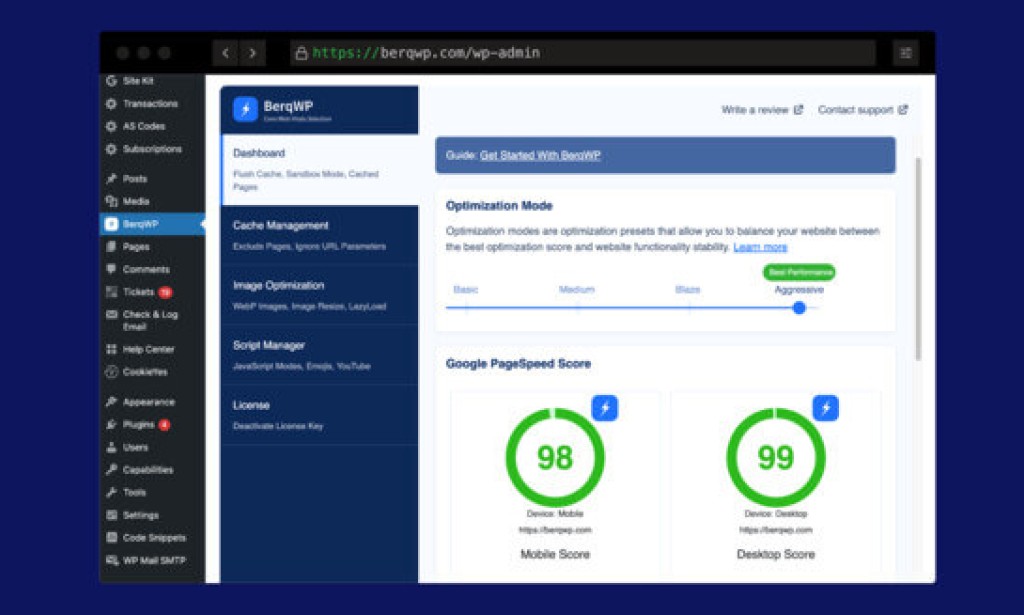Click the Best Performance badge
This screenshot has width=1024, height=615.
[799, 272]
